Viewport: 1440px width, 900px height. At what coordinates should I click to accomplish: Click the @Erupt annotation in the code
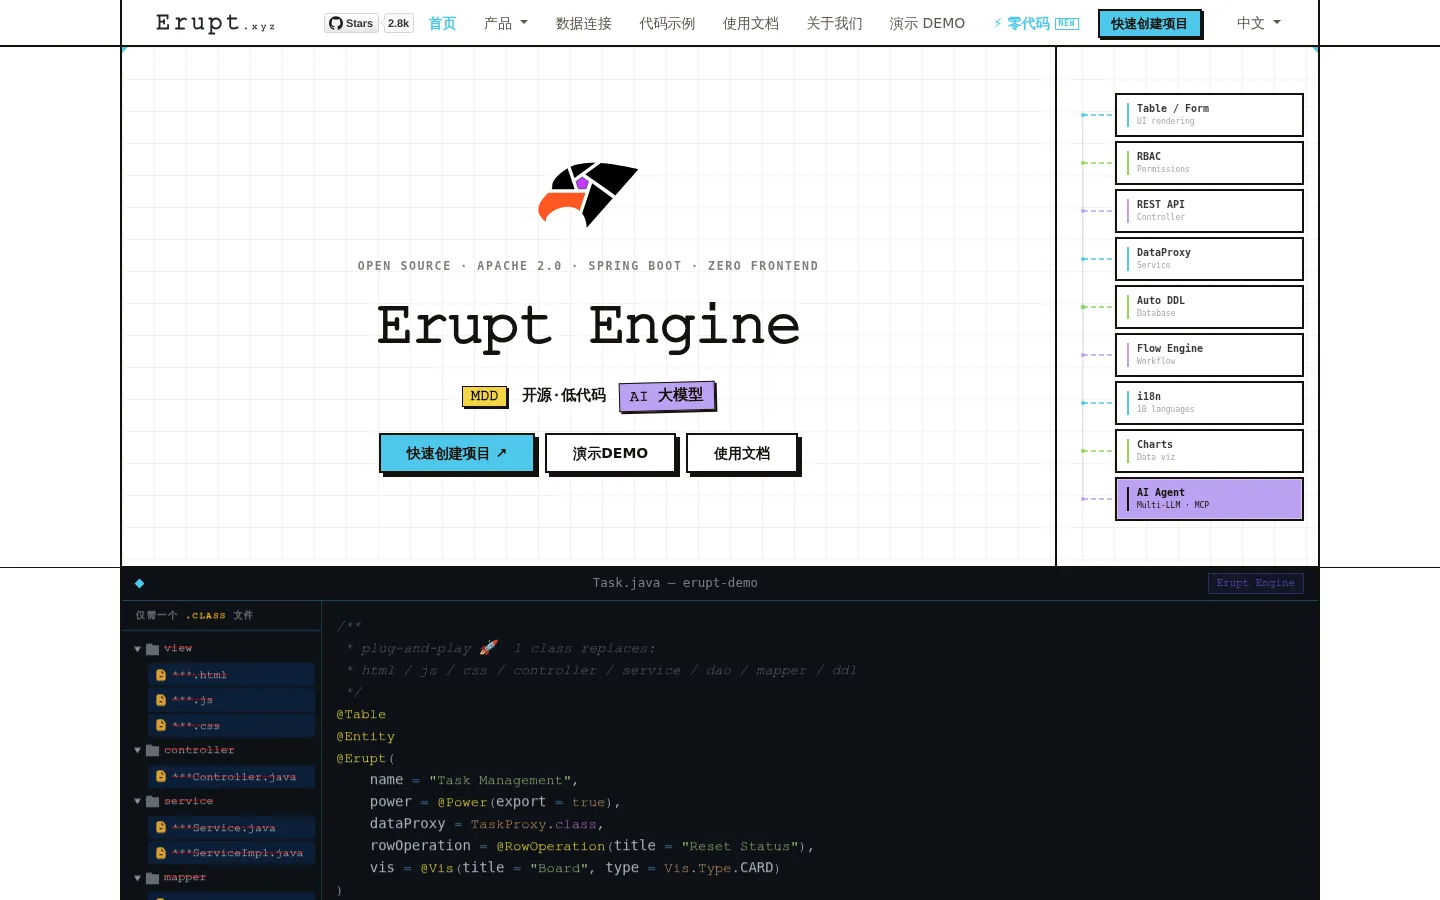coord(361,758)
